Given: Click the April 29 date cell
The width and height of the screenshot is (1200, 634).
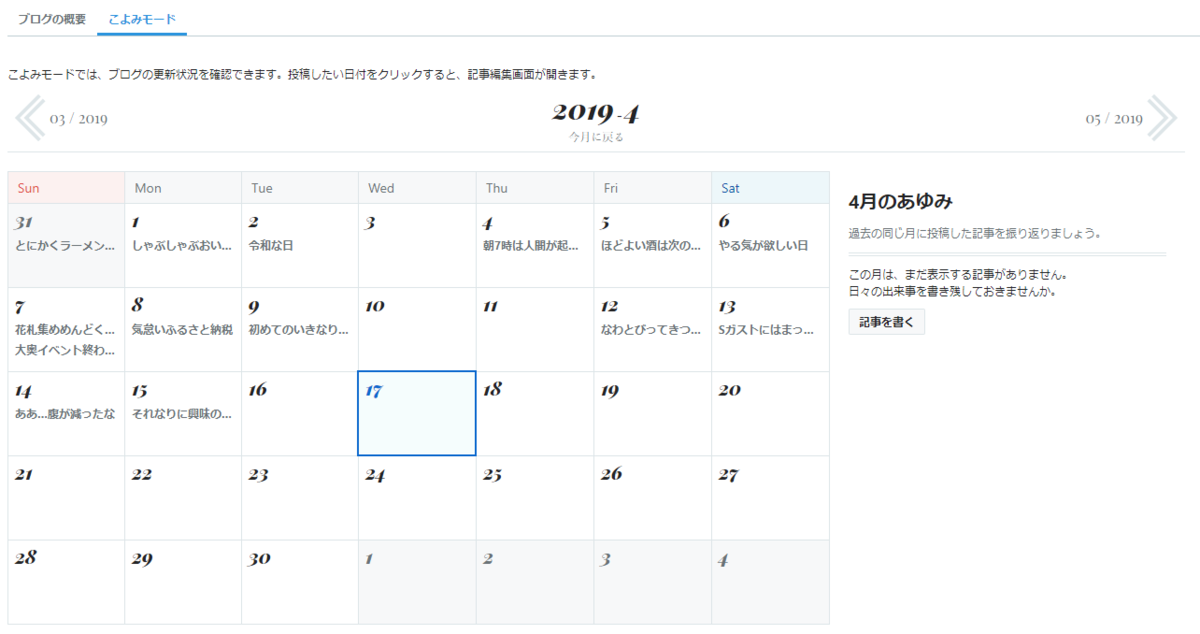Looking at the screenshot, I should click(x=183, y=582).
